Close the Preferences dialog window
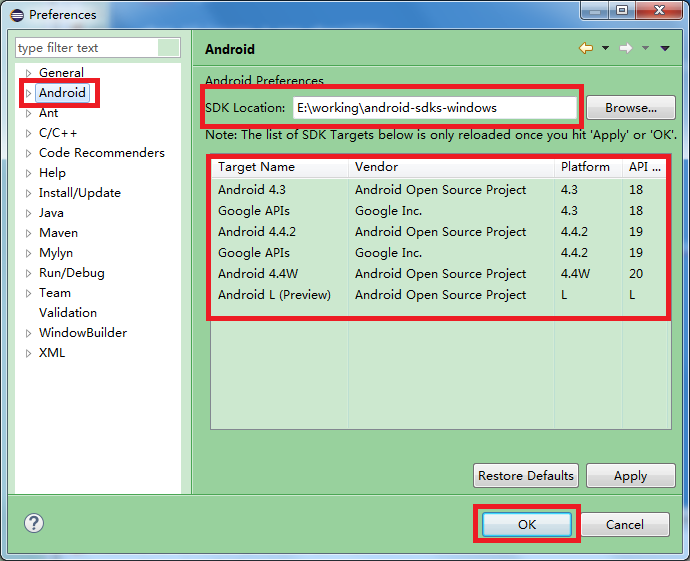This screenshot has width=690, height=561. [659, 10]
